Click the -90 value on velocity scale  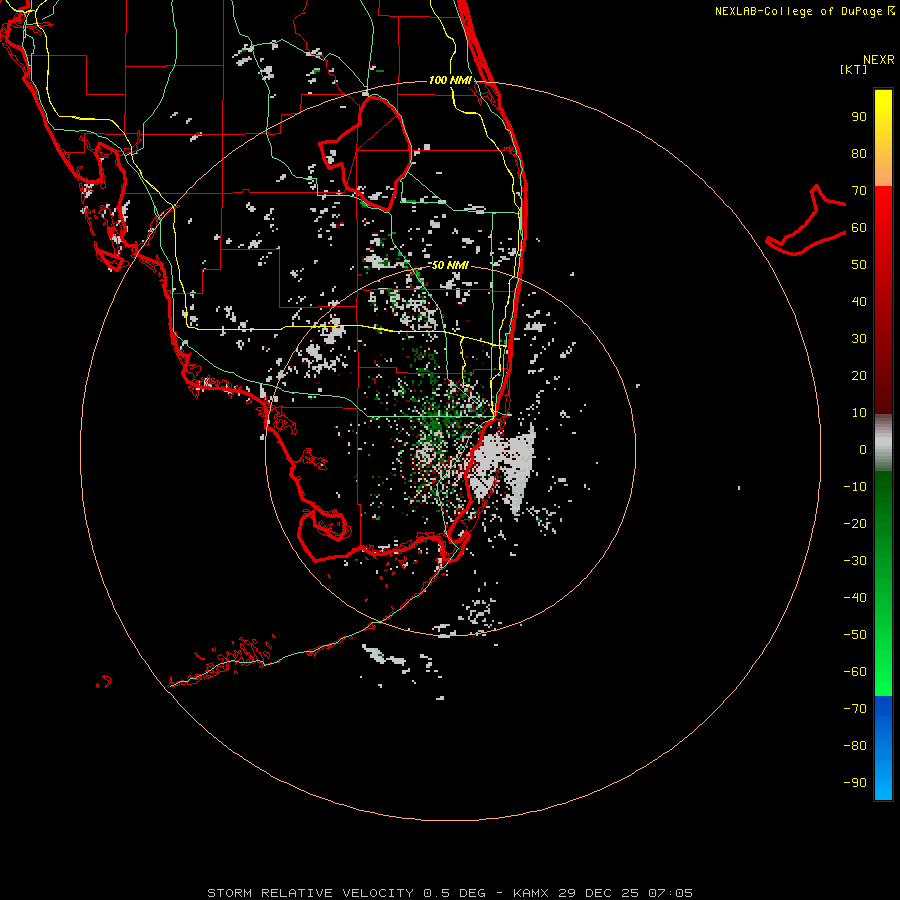[855, 783]
